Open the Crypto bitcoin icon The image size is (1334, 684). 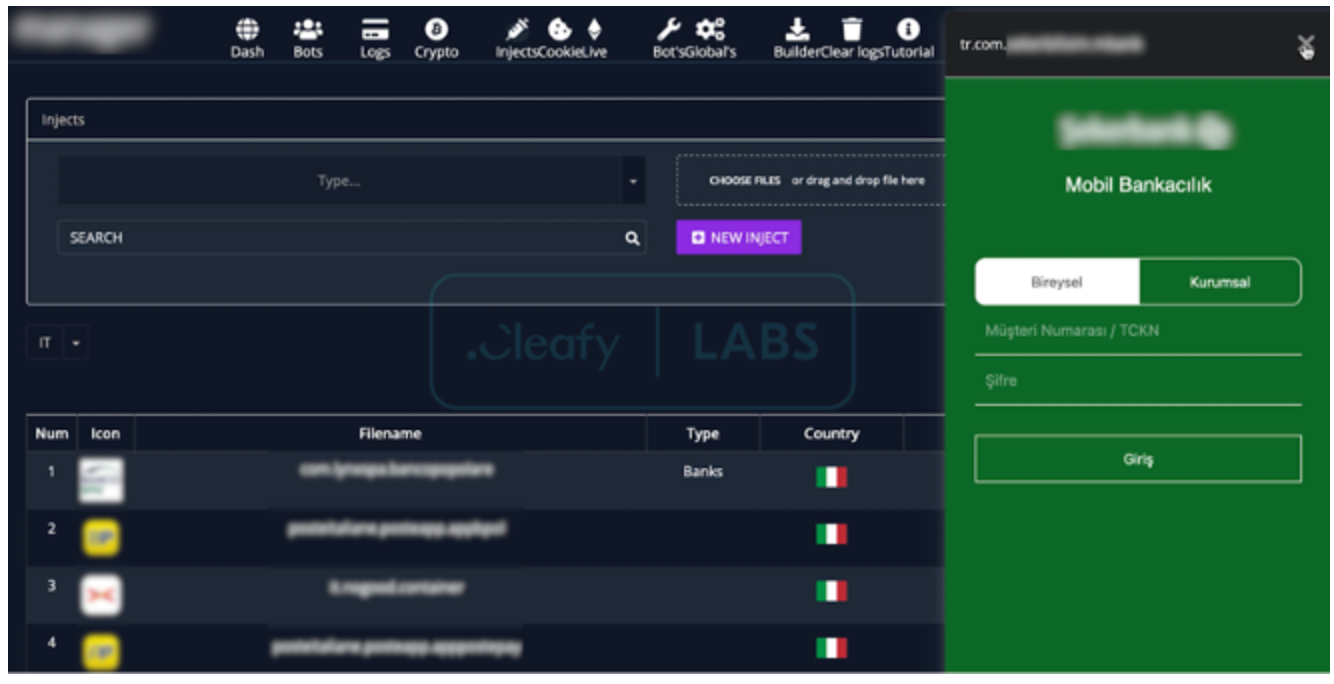(436, 30)
